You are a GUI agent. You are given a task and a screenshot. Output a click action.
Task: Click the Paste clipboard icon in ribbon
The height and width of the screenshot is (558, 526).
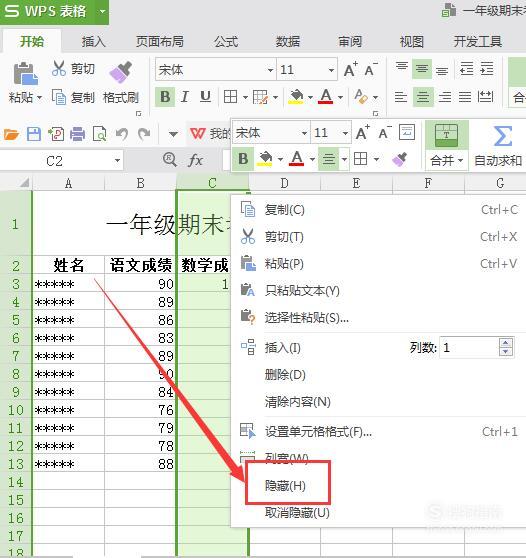26,73
